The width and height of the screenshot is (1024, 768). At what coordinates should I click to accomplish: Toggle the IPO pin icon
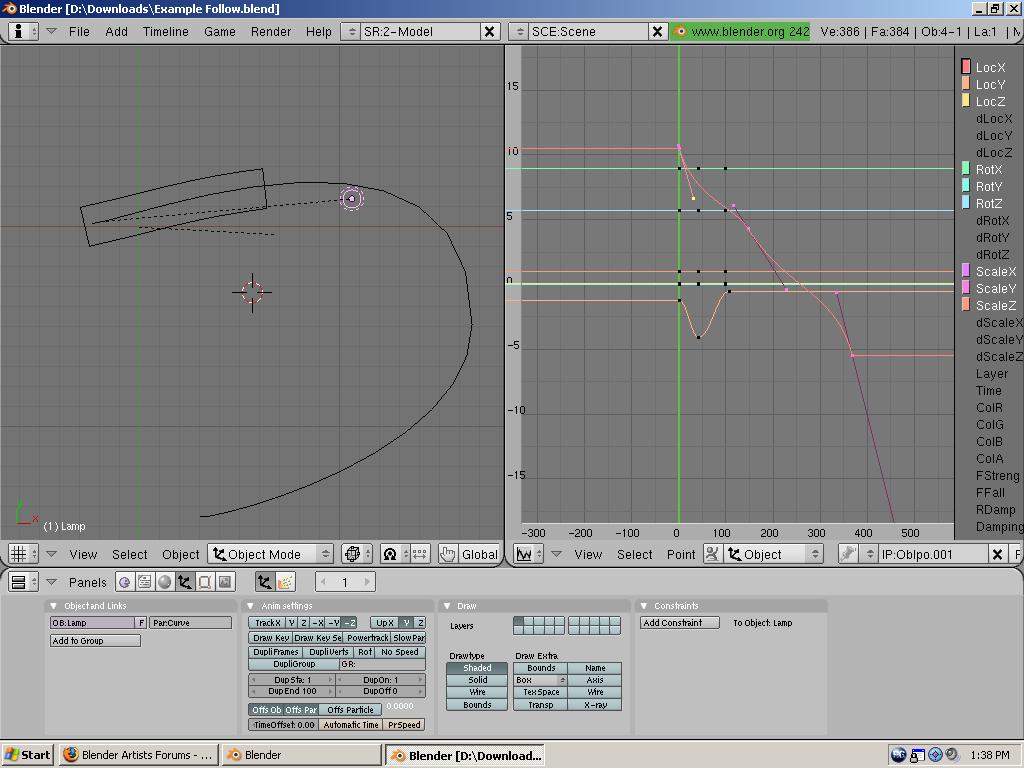click(848, 554)
